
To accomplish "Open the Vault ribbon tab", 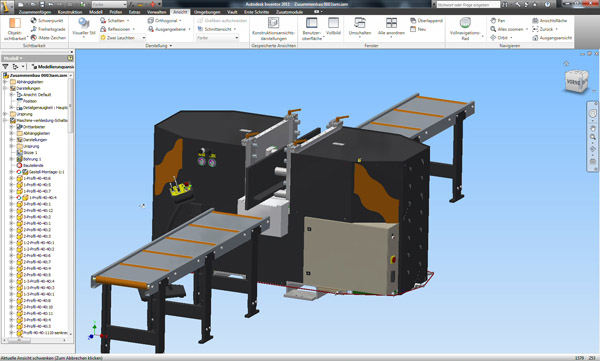I will (x=232, y=12).
